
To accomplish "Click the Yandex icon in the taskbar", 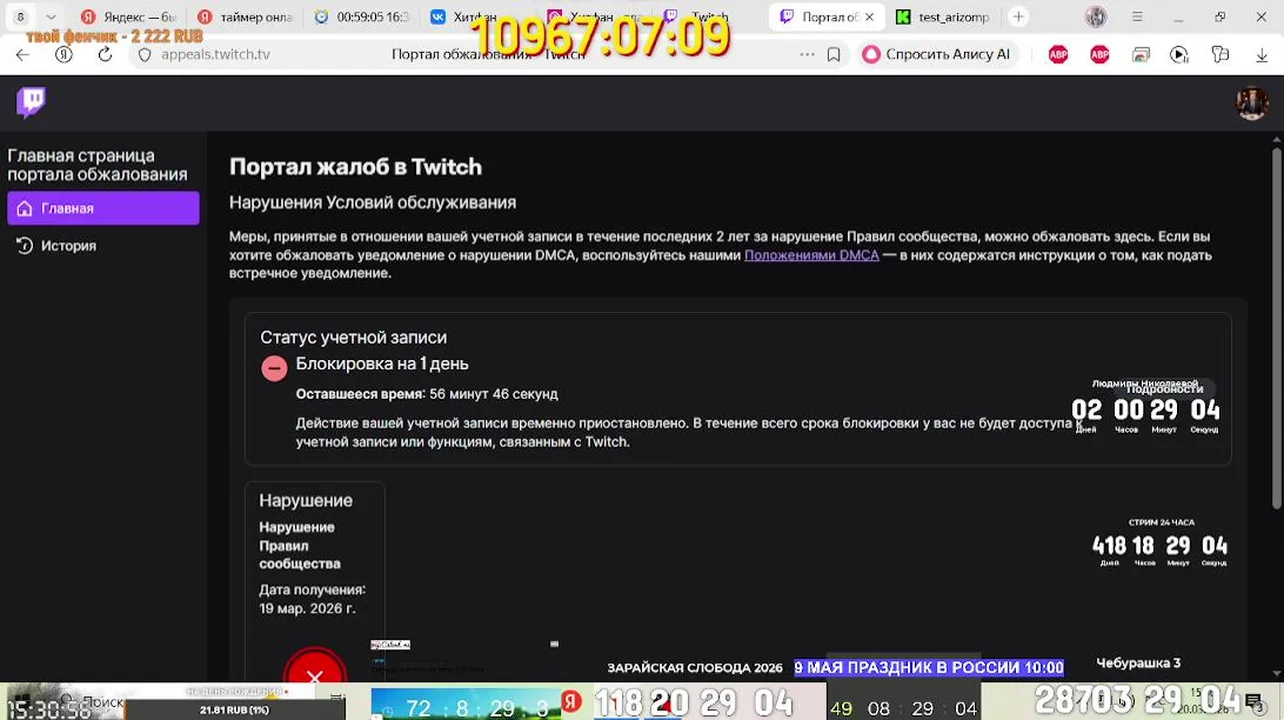I will tap(571, 702).
